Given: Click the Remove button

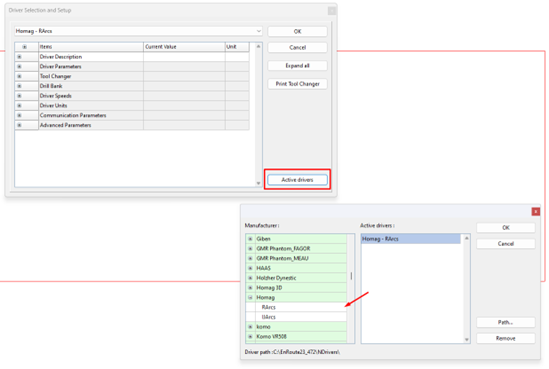Looking at the screenshot, I should click(x=506, y=338).
